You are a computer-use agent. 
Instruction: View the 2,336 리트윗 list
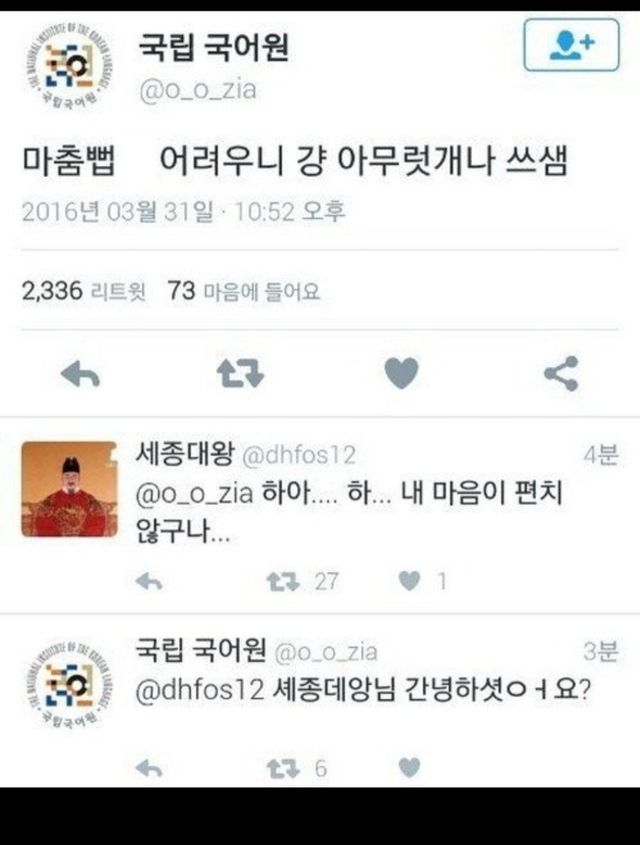[84, 291]
